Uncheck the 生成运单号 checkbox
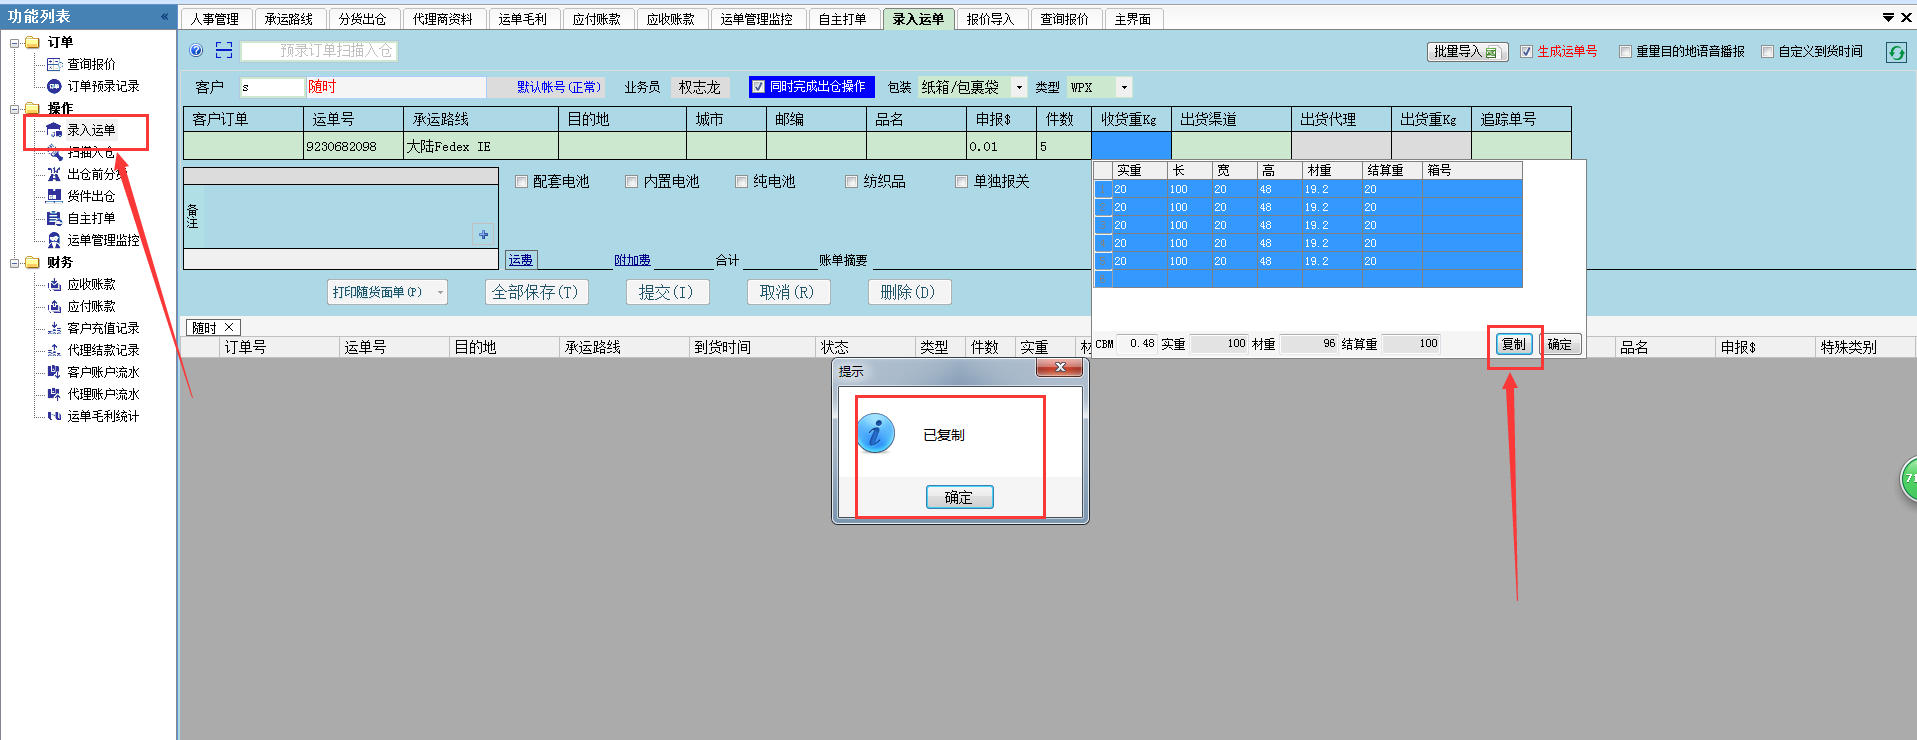1917x740 pixels. tap(1526, 52)
